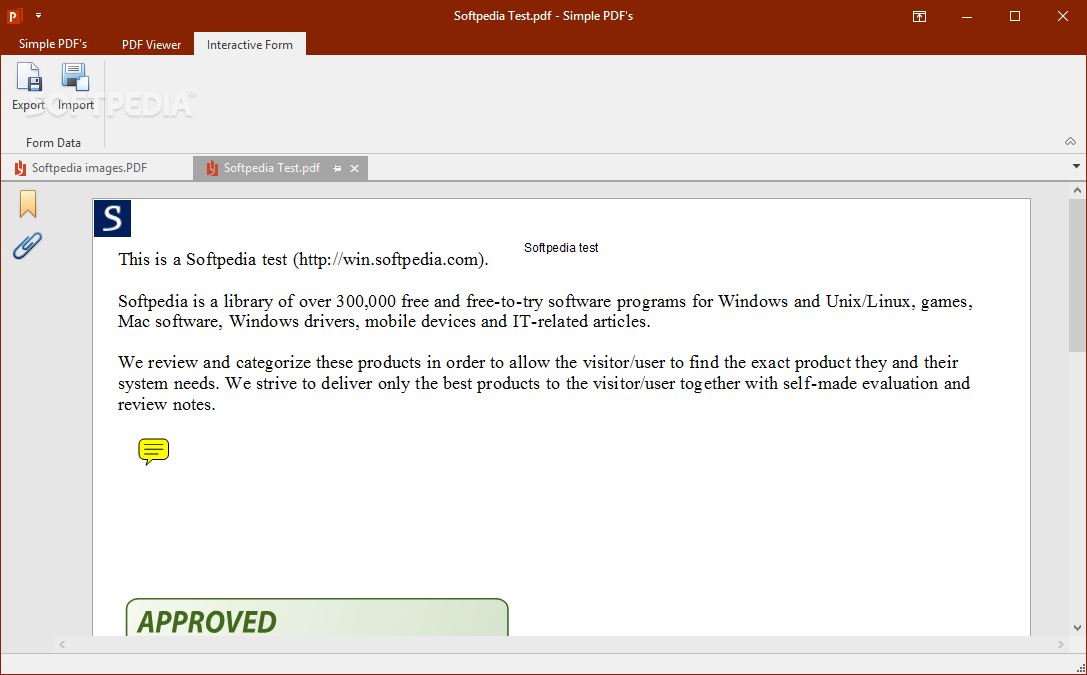Click the horizontal scrollbar left arrow
Screen dimensions: 1087x675
pos(62,645)
